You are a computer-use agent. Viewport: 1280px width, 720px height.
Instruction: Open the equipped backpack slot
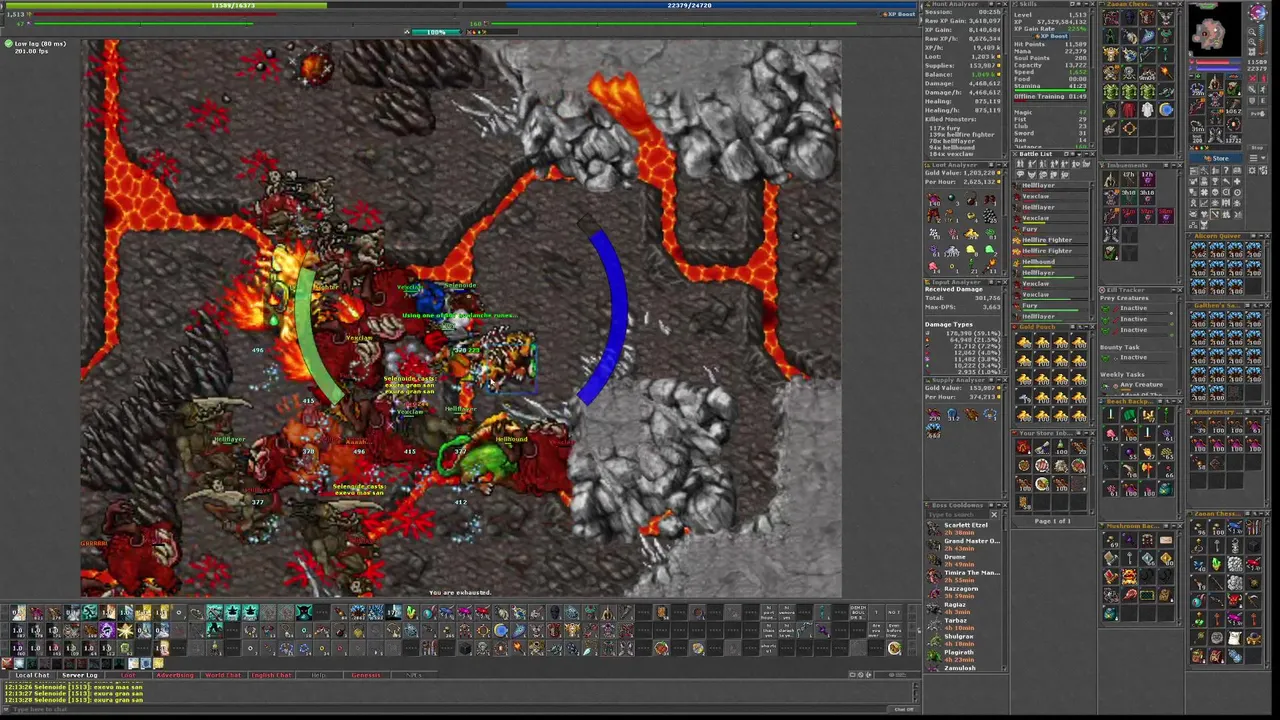1233,87
